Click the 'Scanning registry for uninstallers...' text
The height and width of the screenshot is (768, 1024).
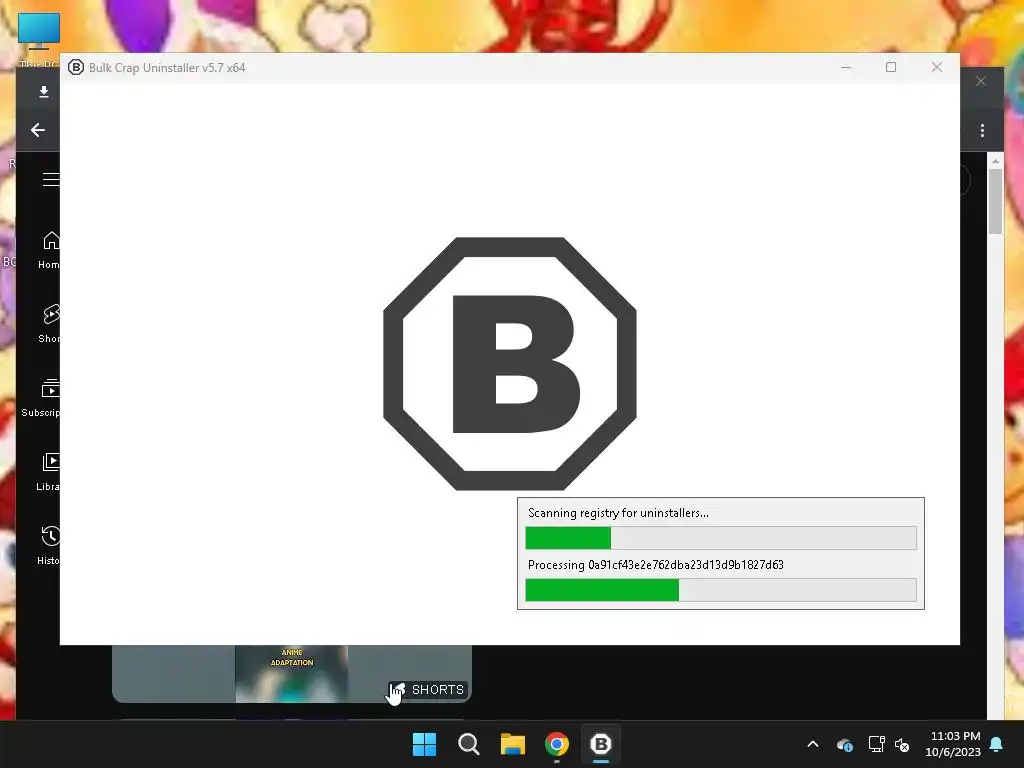(618, 513)
